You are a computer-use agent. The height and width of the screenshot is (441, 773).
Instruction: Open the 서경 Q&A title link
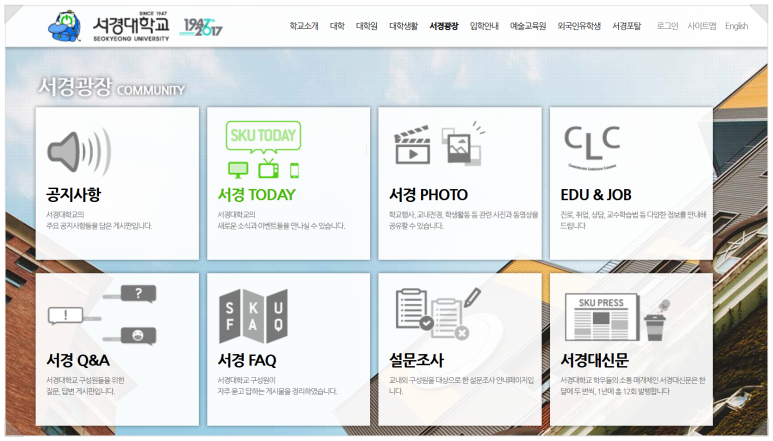point(78,360)
